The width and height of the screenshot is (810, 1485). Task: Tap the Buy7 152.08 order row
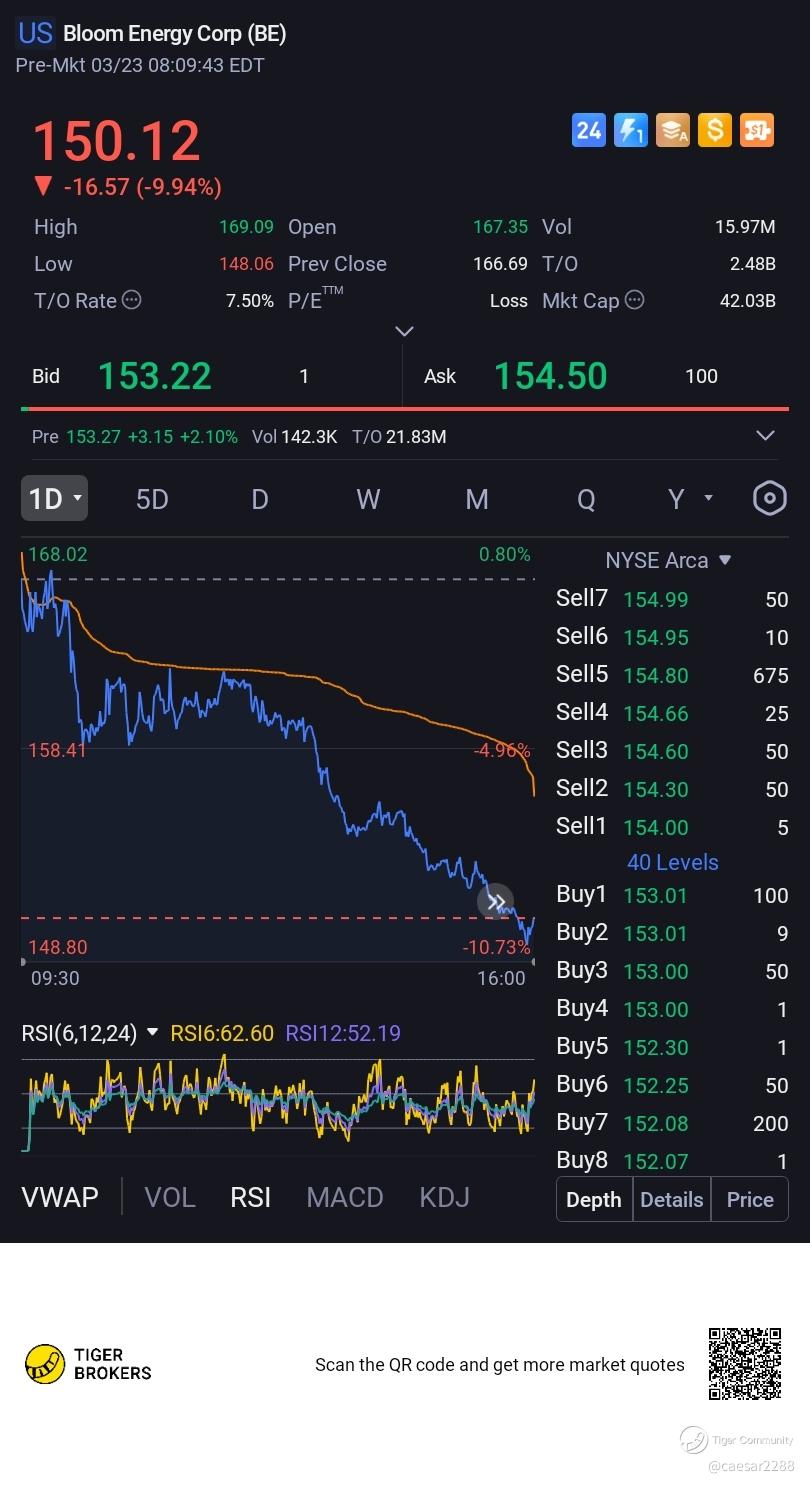coord(672,1123)
